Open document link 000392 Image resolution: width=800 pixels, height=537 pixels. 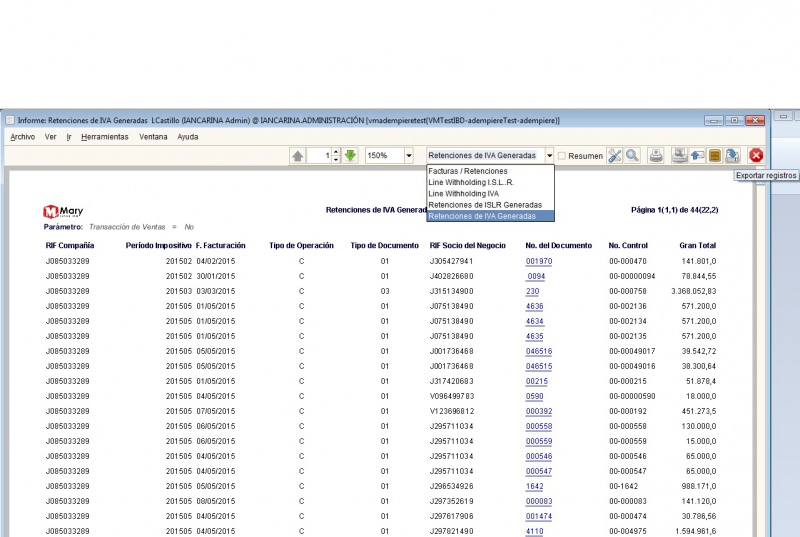(x=539, y=411)
